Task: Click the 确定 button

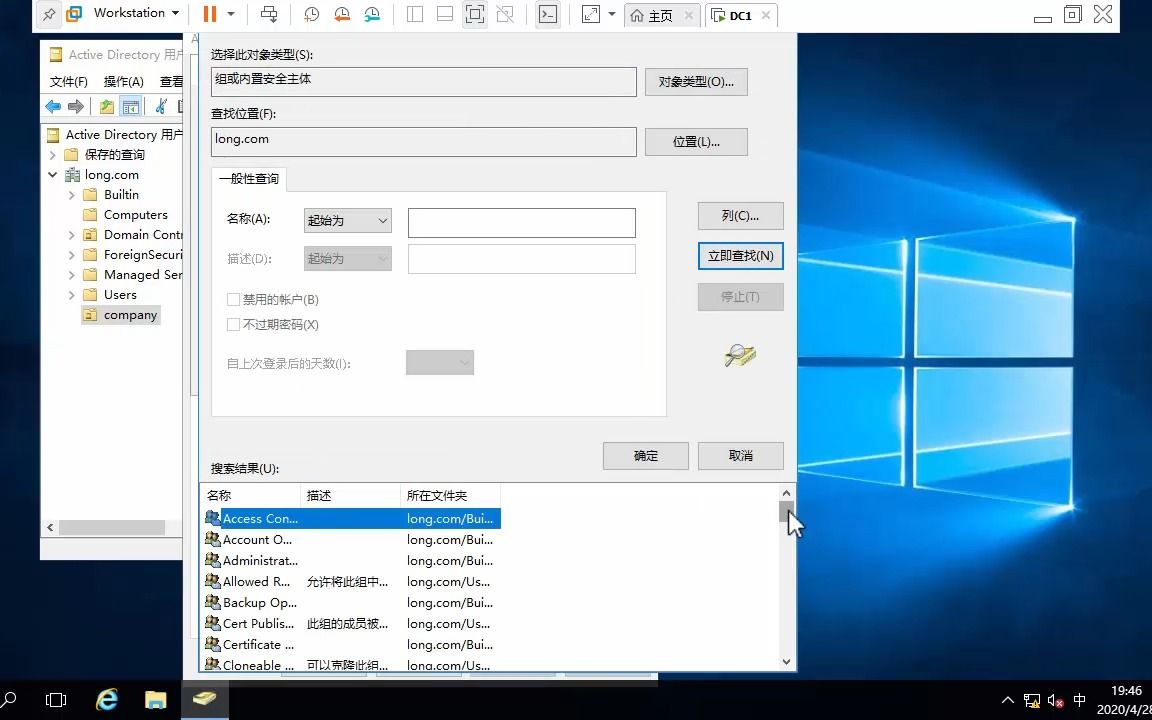Action: tap(646, 456)
